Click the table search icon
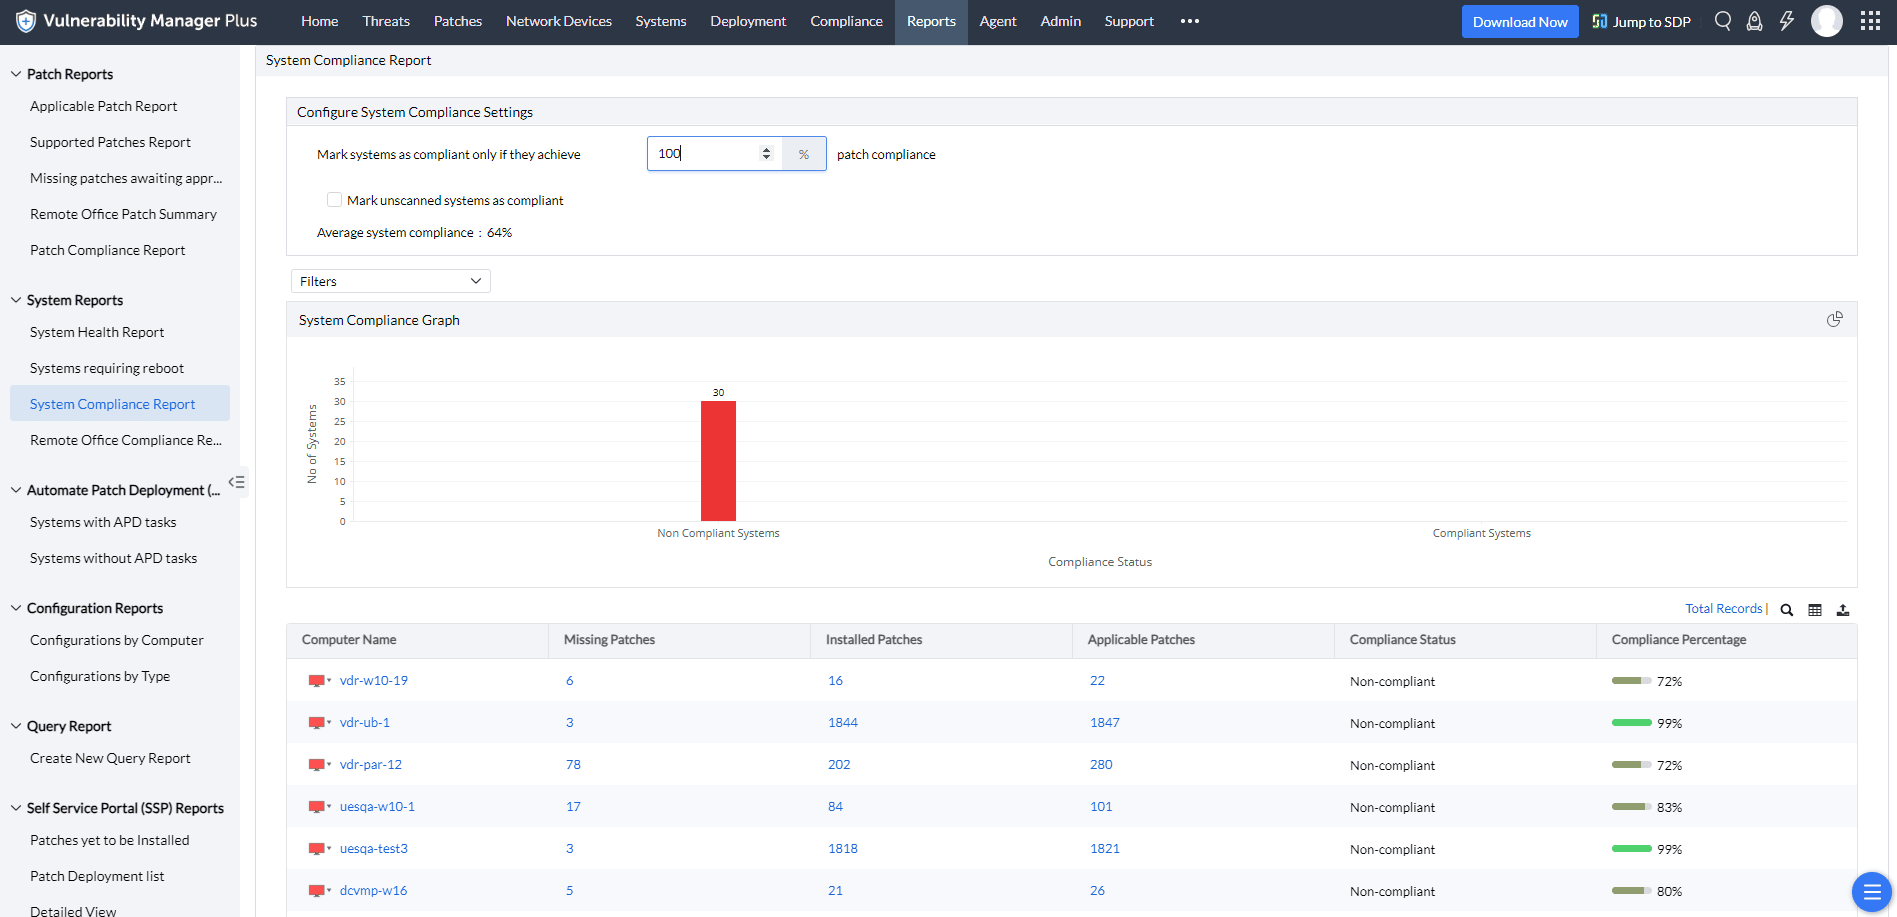1897x917 pixels. pyautogui.click(x=1786, y=610)
